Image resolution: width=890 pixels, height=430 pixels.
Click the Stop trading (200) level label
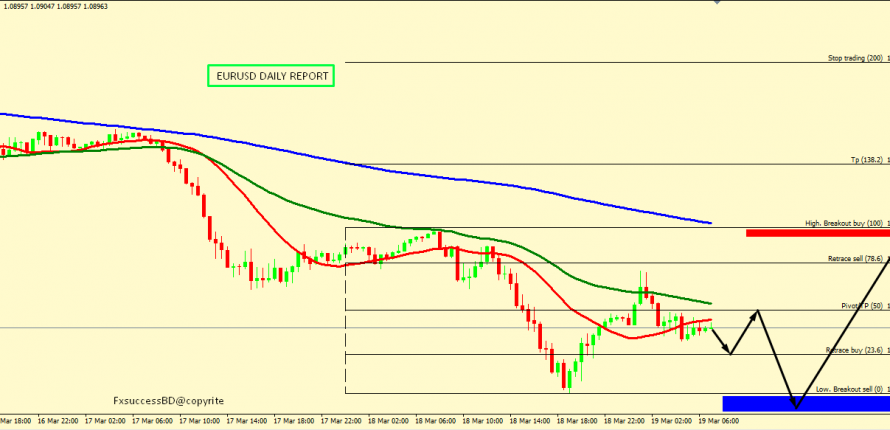(x=854, y=59)
